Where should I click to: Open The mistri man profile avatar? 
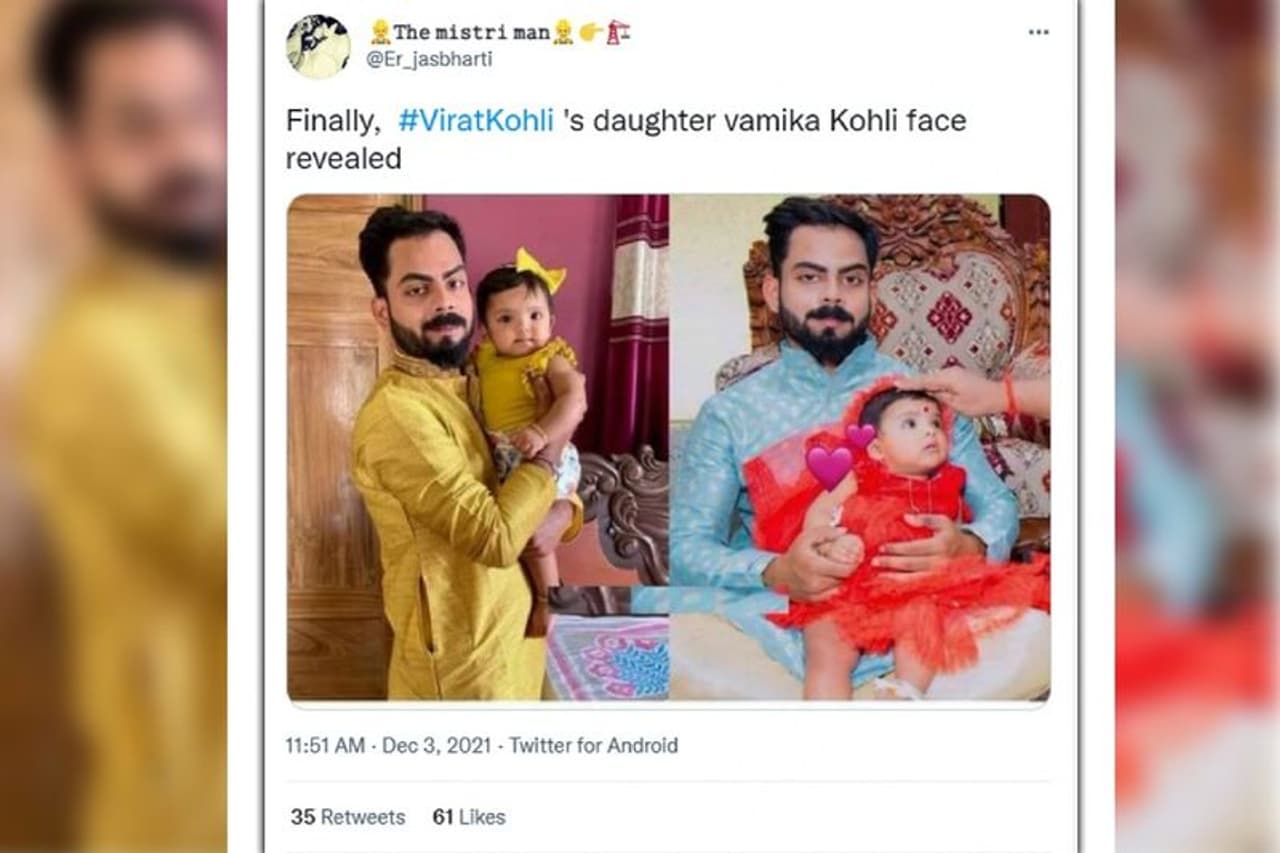pos(318,46)
